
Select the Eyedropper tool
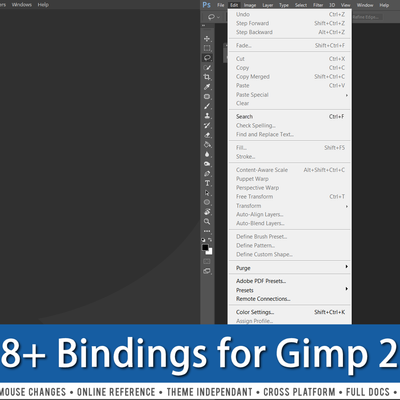207,87
